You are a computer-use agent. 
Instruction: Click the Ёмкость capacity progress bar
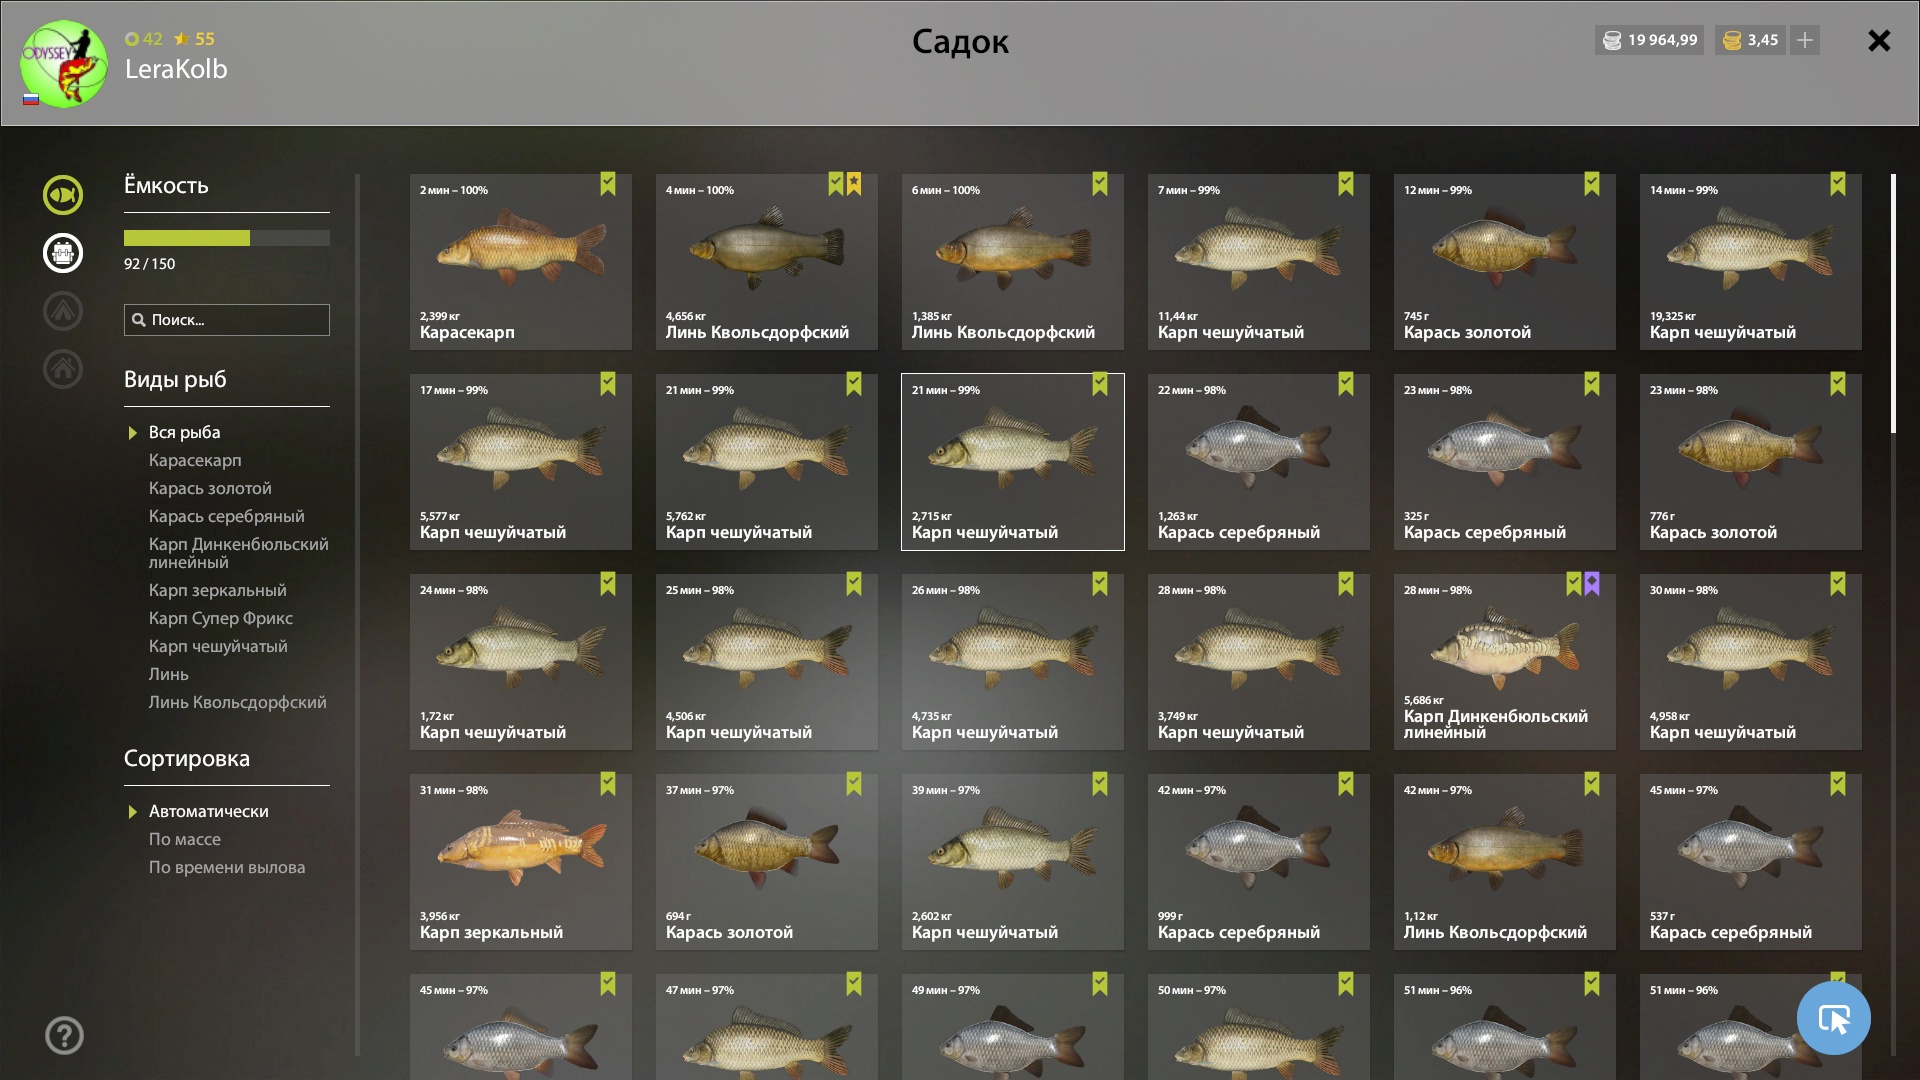[227, 238]
